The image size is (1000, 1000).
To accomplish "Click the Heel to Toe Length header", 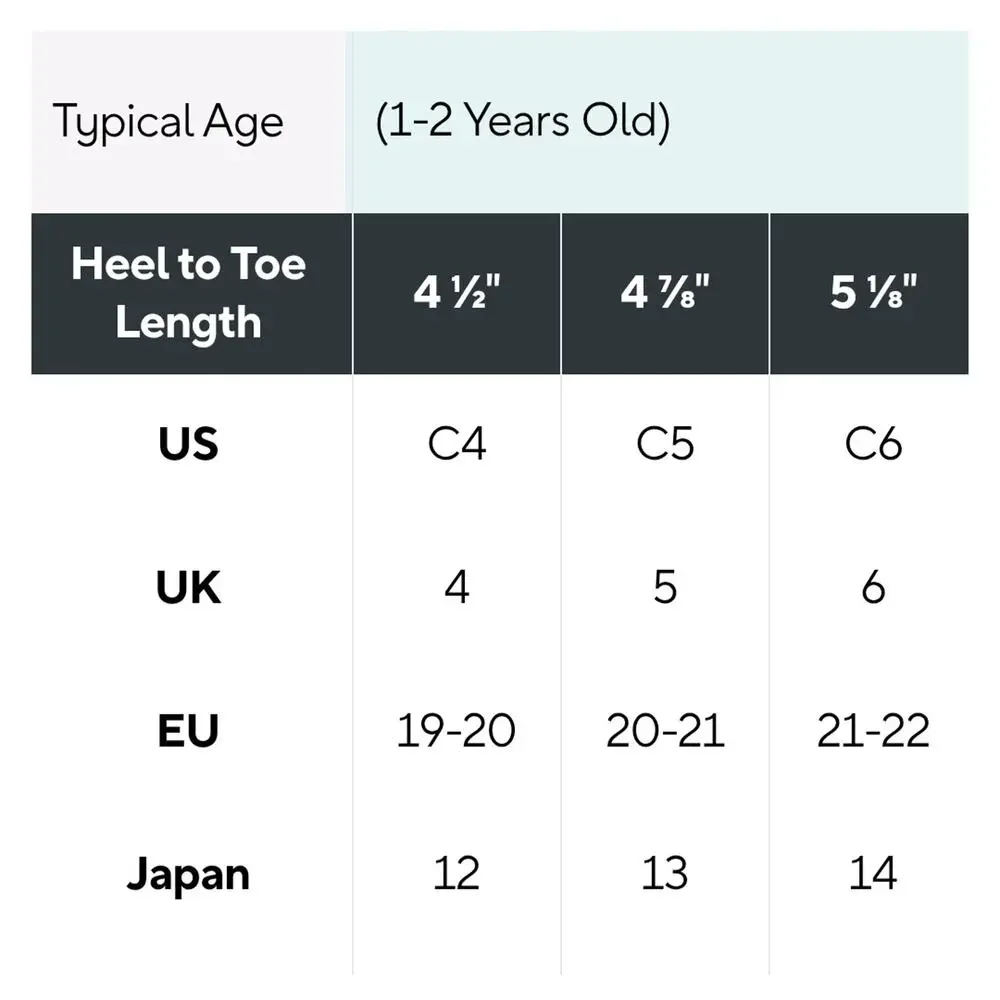I will tap(191, 293).
